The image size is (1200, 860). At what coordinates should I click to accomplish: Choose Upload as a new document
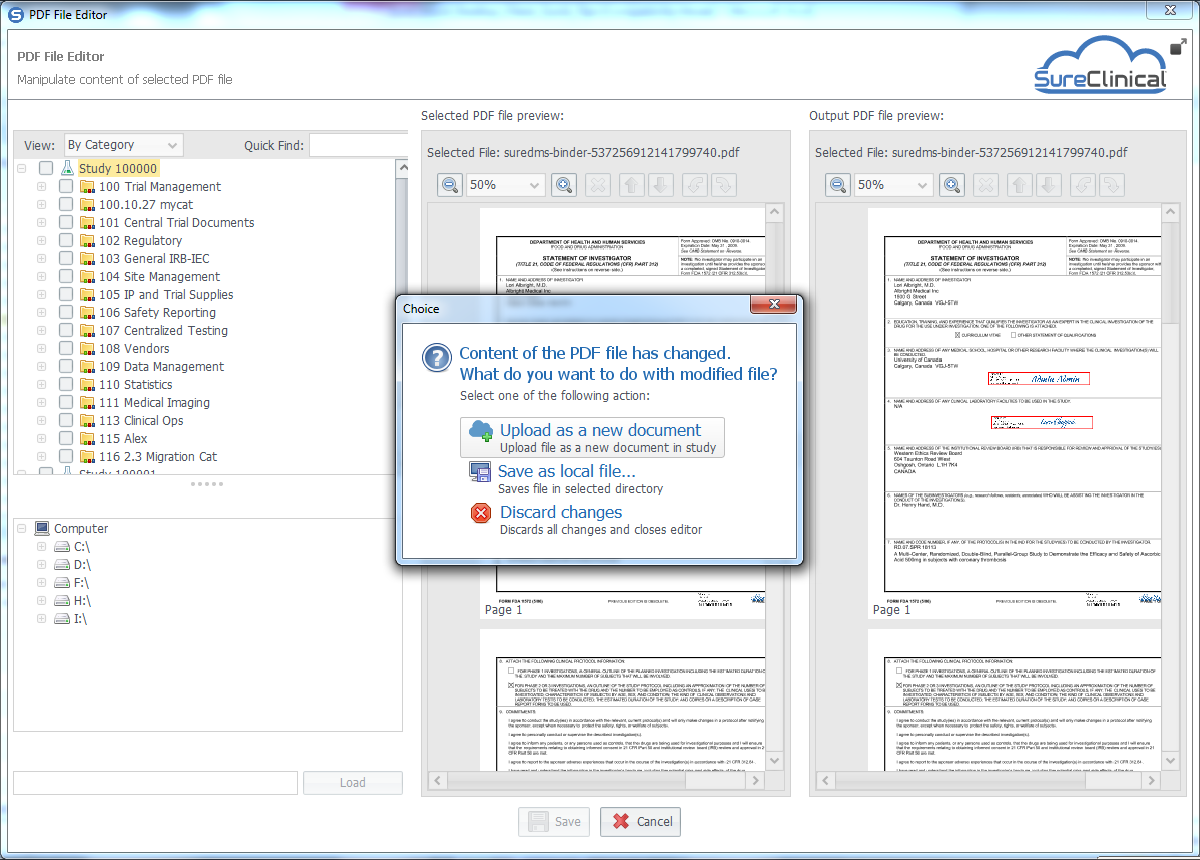click(x=593, y=438)
